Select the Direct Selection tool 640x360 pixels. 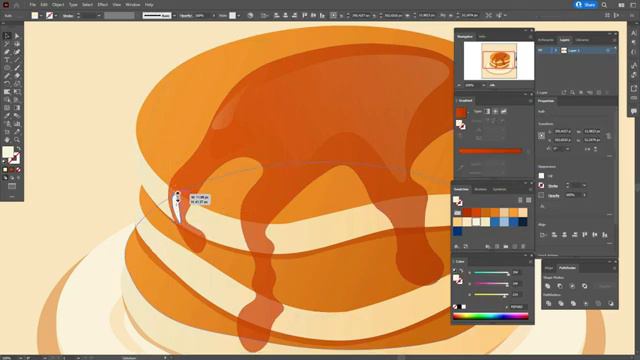[17, 36]
